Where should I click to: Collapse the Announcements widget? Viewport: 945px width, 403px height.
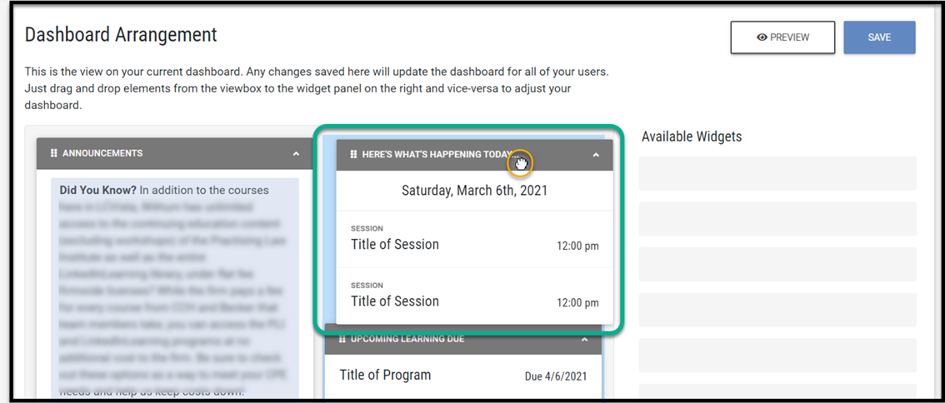pyautogui.click(x=296, y=153)
